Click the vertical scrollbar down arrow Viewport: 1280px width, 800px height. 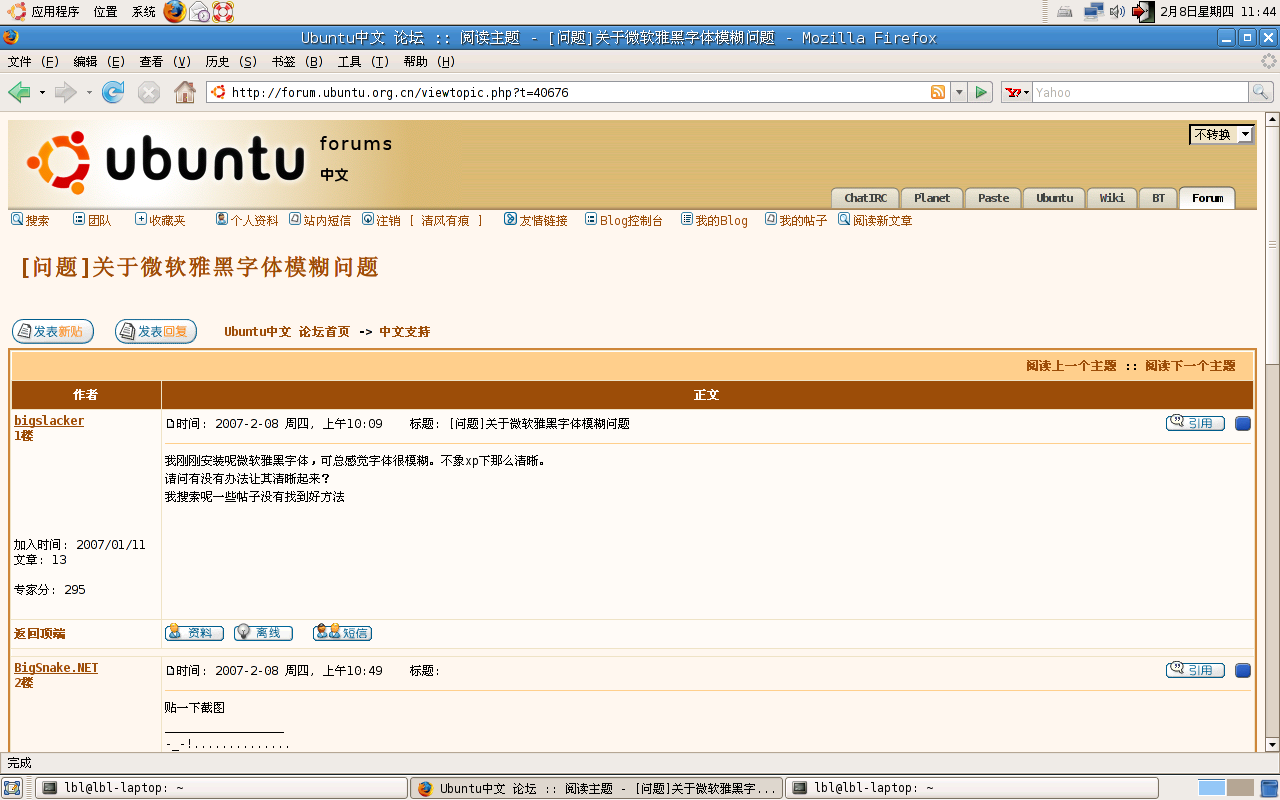[x=1272, y=745]
